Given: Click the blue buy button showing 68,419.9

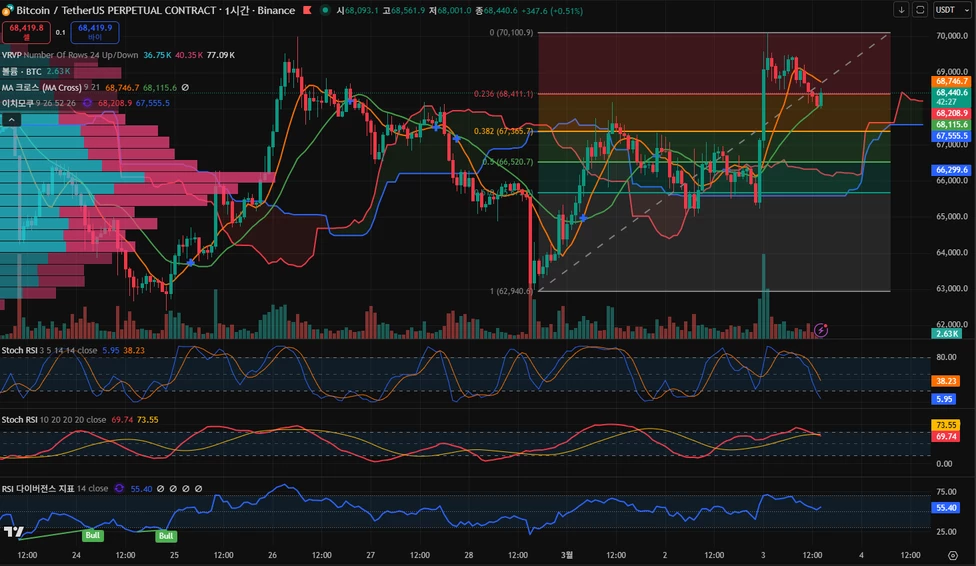Looking at the screenshot, I should coord(95,32).
